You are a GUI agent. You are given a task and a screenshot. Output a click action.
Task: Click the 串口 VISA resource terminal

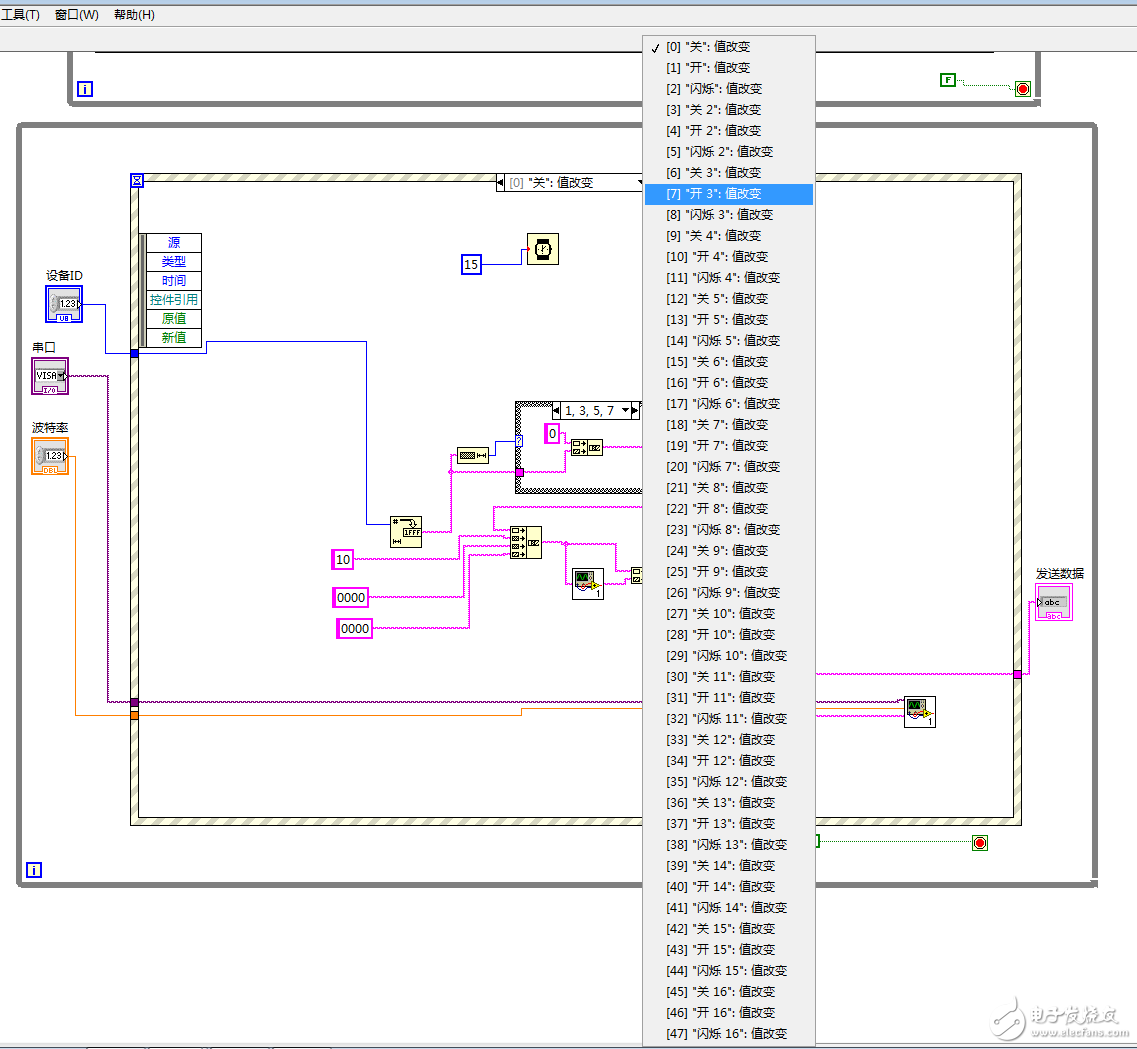coord(50,376)
